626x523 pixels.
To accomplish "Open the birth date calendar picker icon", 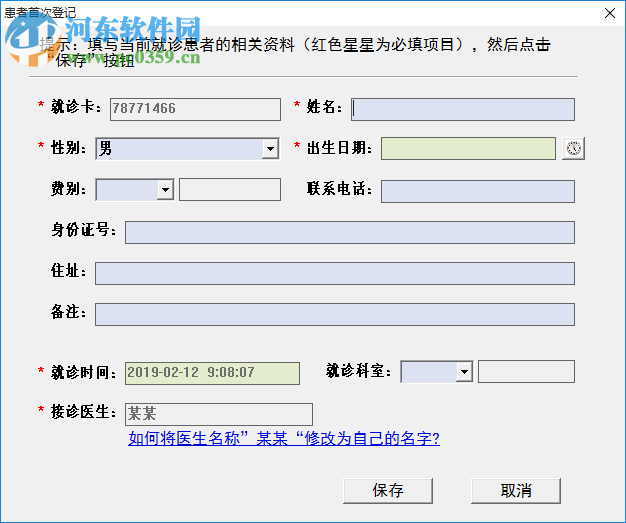I will click(573, 149).
